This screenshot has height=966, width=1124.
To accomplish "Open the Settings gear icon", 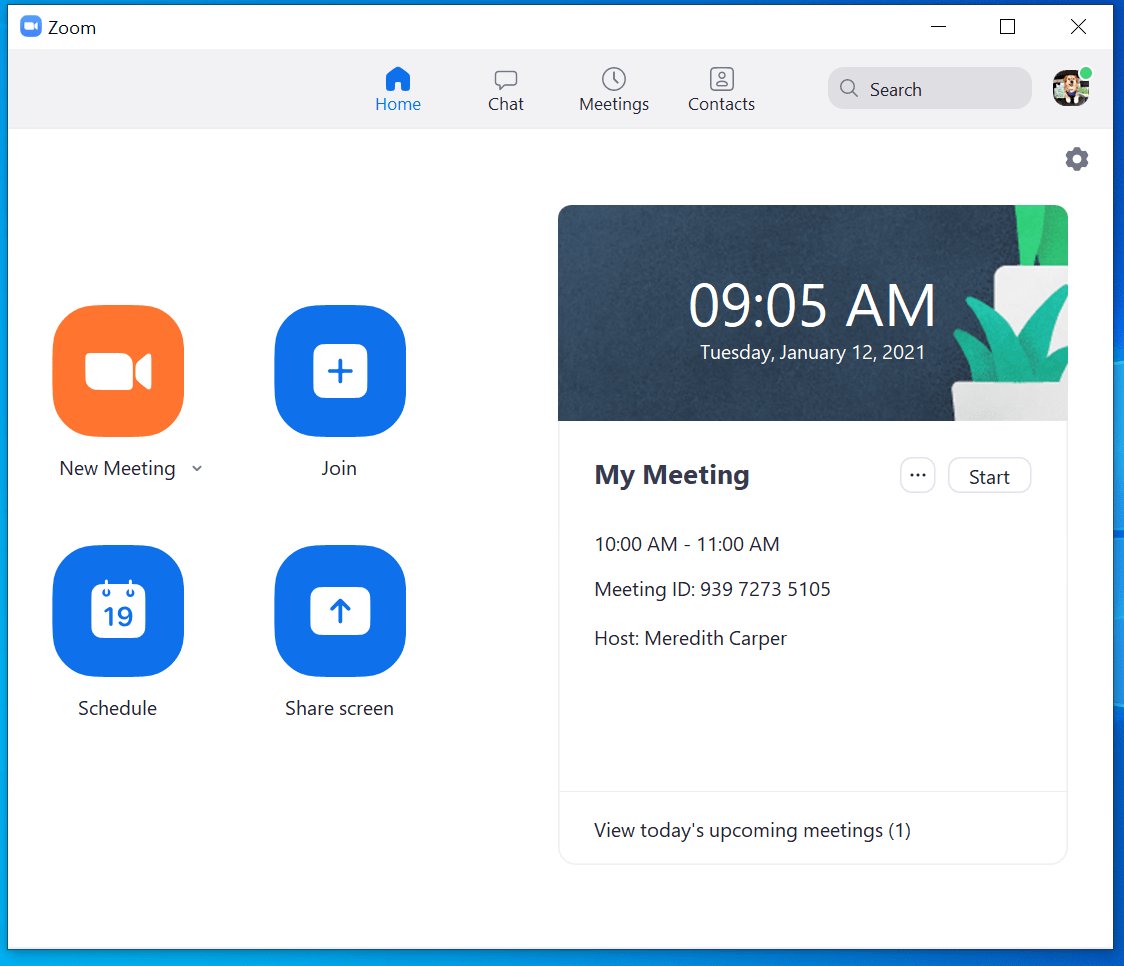I will 1076,158.
